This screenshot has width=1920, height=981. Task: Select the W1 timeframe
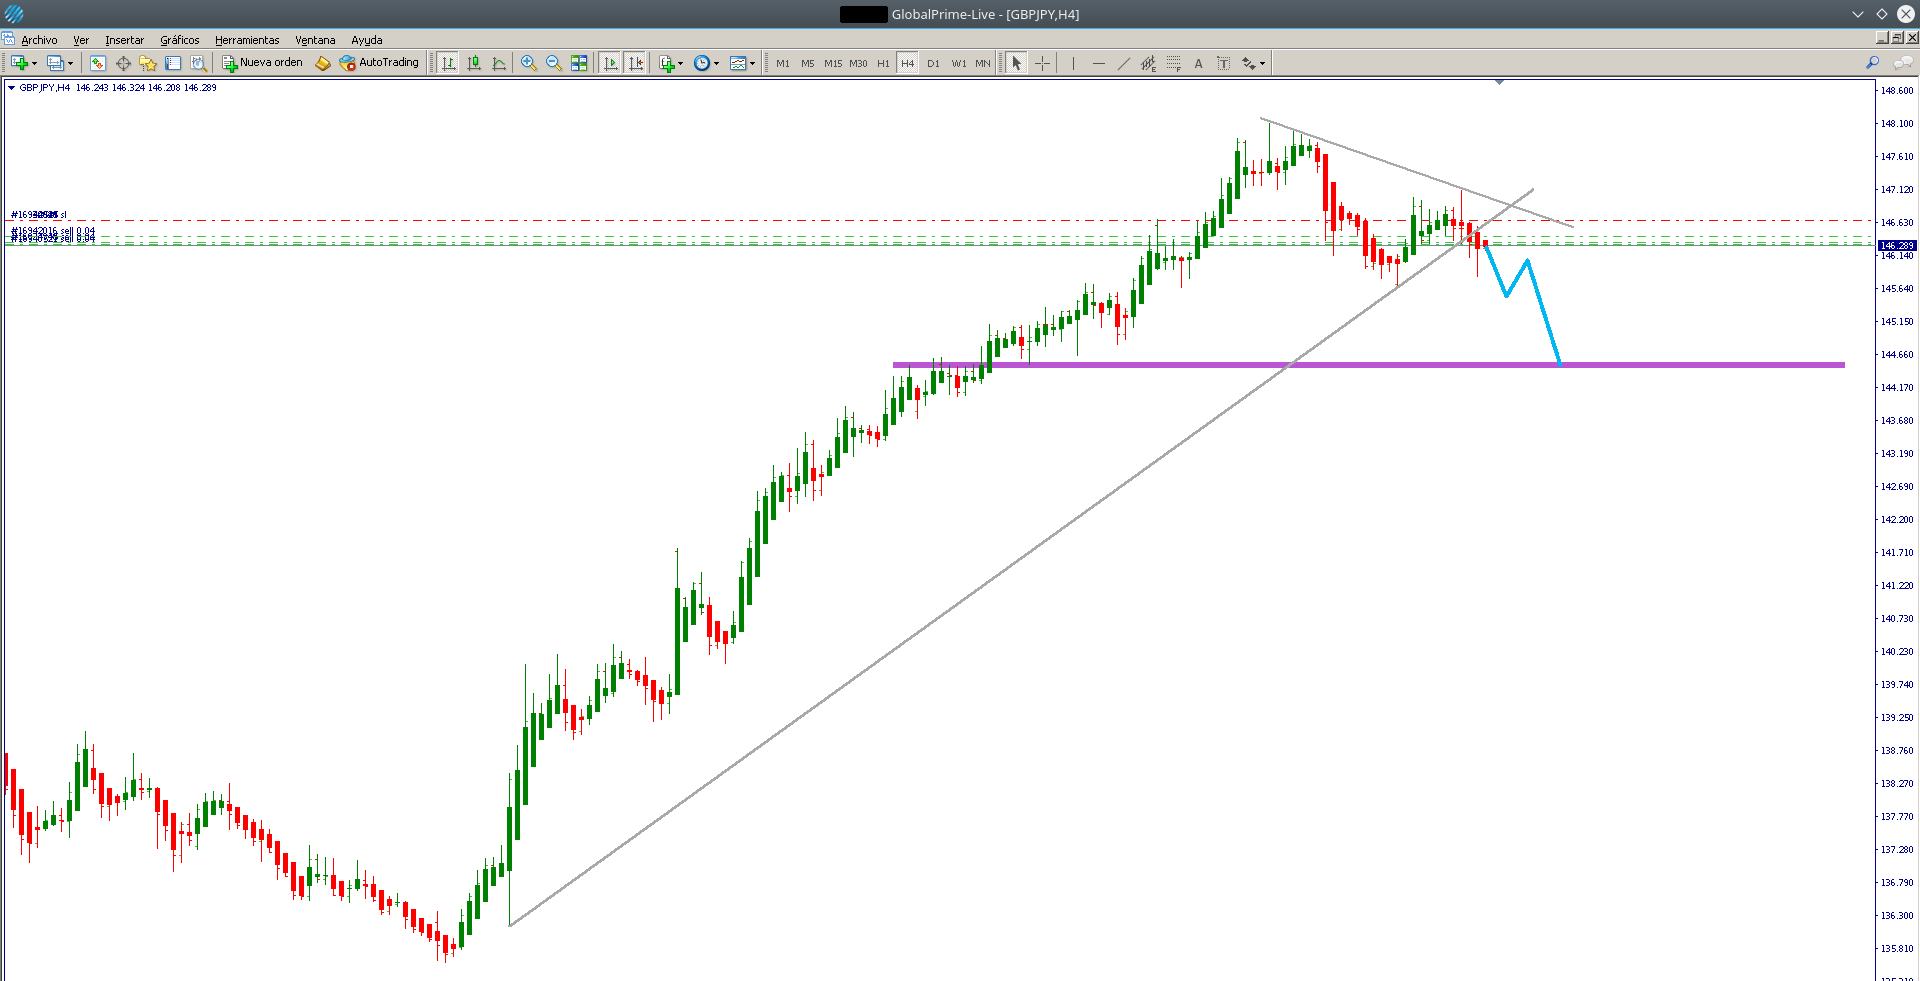[x=959, y=63]
